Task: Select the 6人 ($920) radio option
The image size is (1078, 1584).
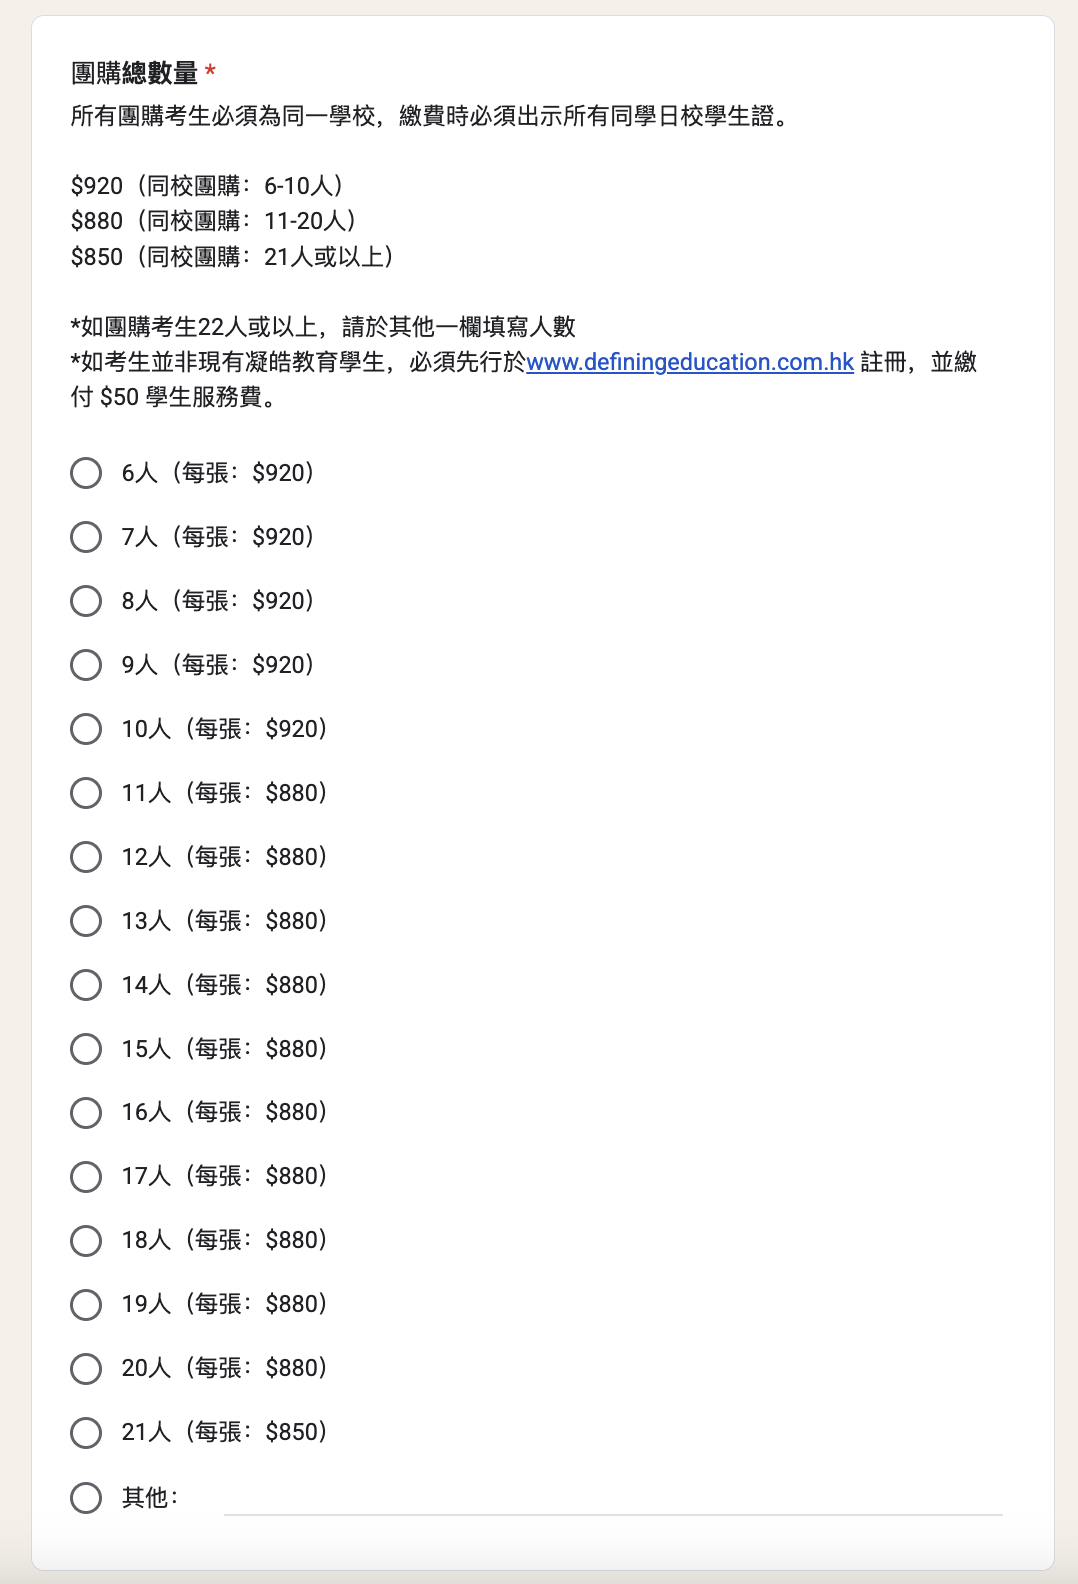Action: (x=86, y=473)
